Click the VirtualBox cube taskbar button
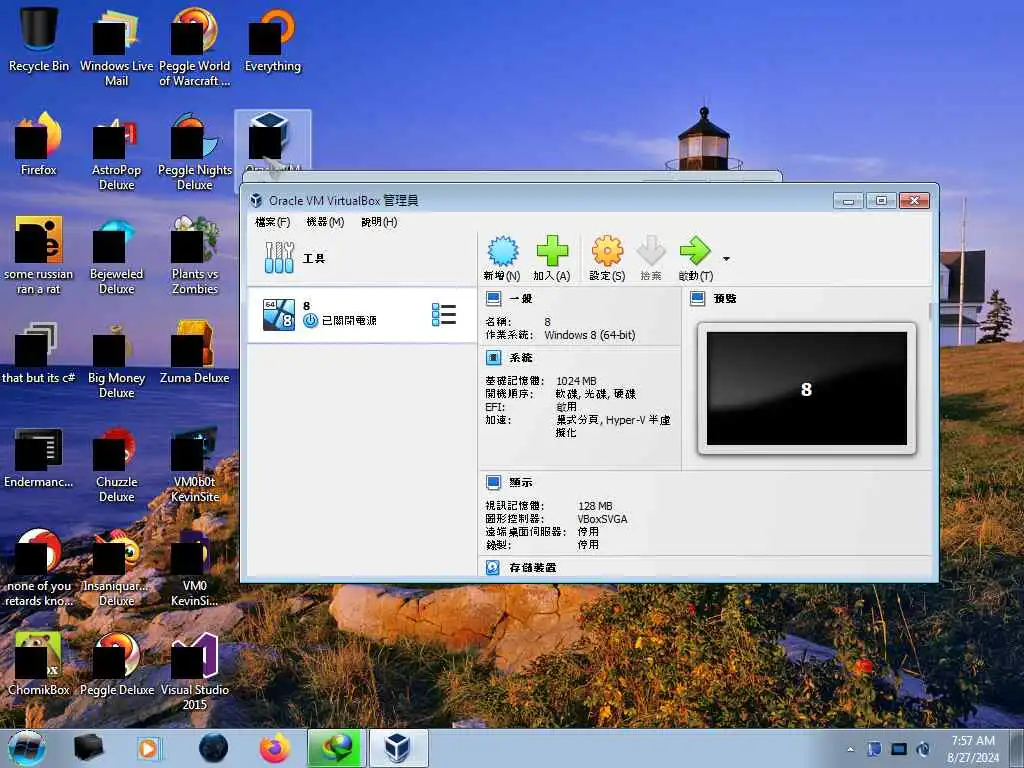 pyautogui.click(x=398, y=748)
